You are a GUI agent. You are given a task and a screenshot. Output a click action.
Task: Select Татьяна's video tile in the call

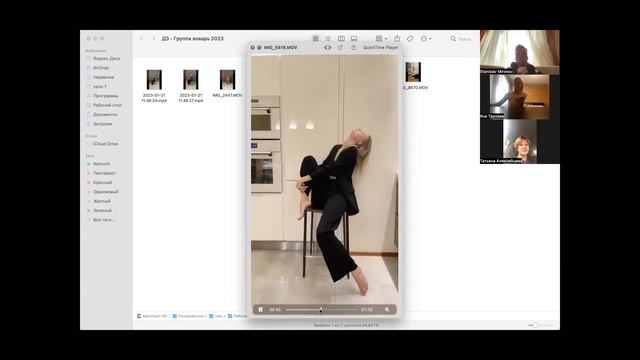520,142
